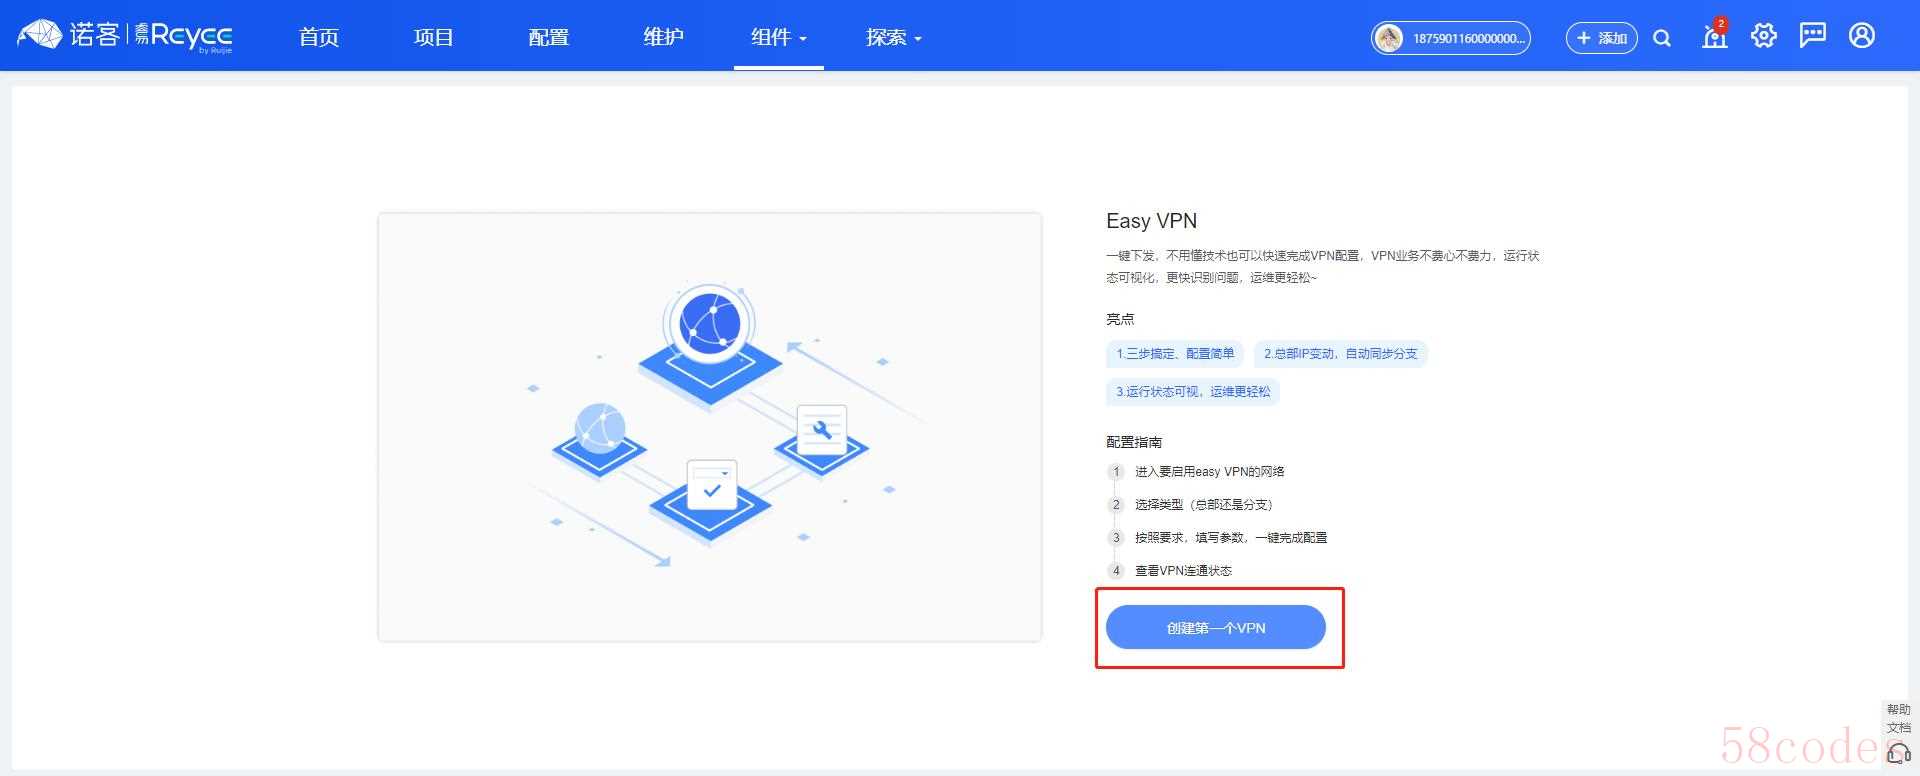Select the 配置 menu item
Image resolution: width=1920 pixels, height=776 pixels.
pos(548,37)
